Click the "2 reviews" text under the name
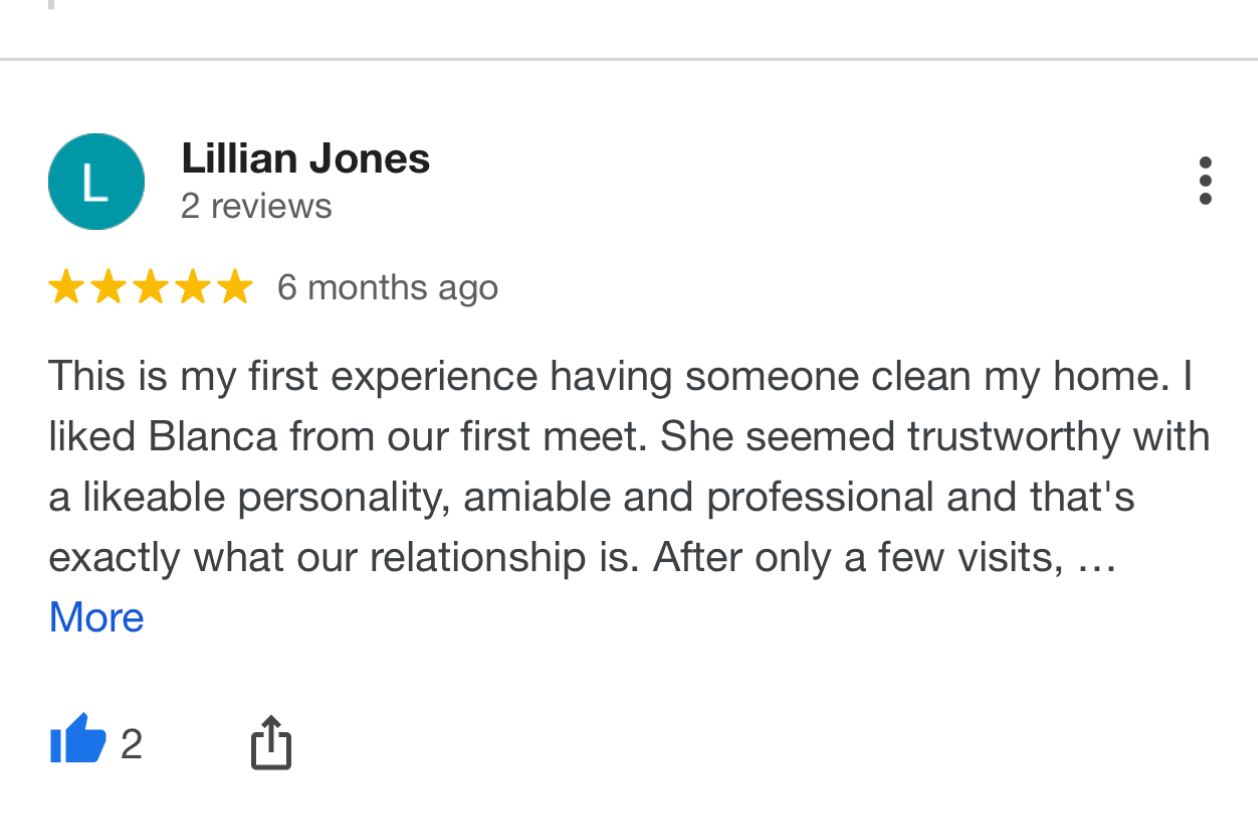Image resolution: width=1258 pixels, height=829 pixels. click(256, 206)
